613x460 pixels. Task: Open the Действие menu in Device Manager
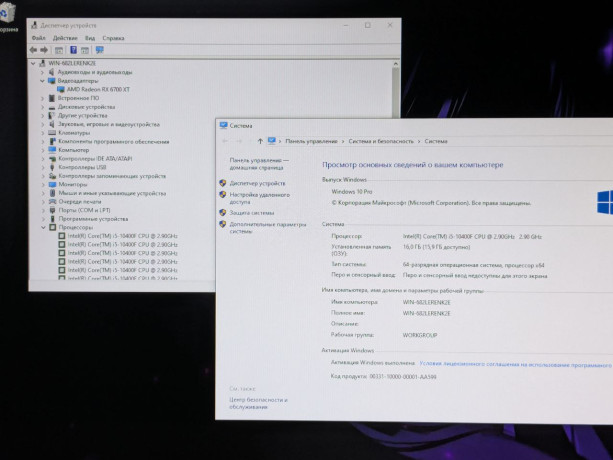point(65,38)
